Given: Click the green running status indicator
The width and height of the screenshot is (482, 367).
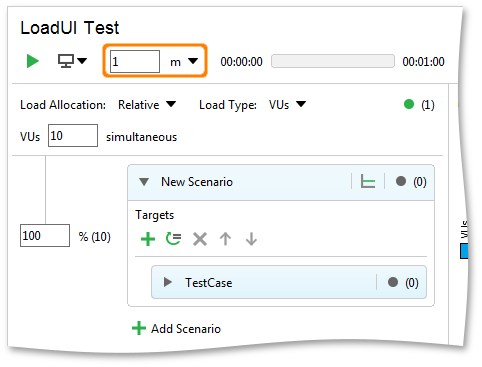Looking at the screenshot, I should pos(409,104).
